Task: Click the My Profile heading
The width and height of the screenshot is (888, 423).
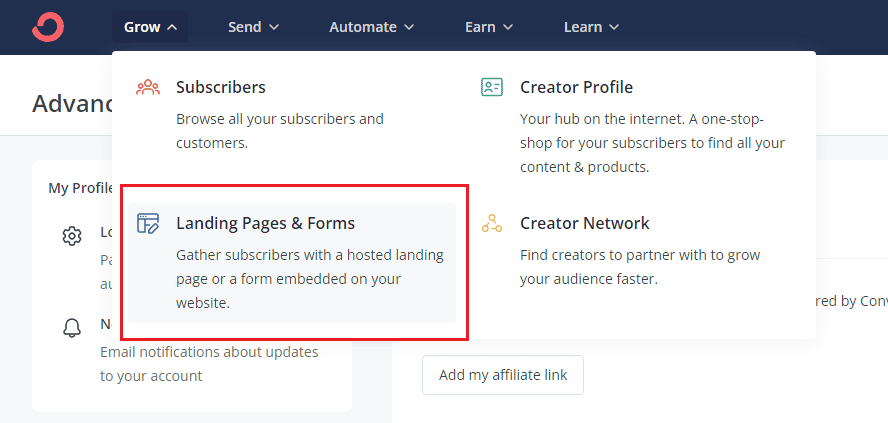Action: [82, 188]
